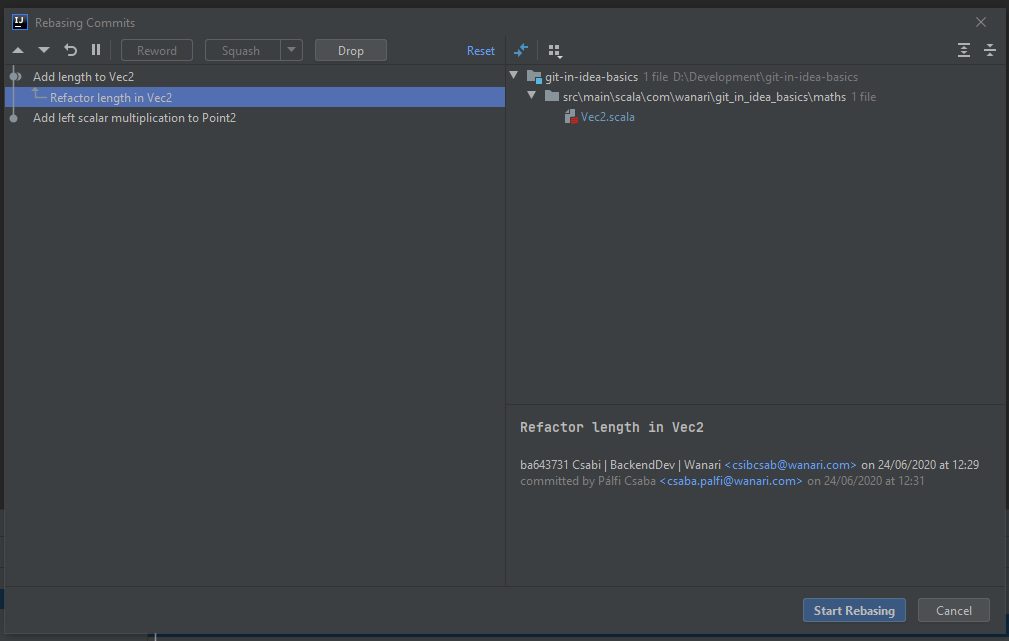Collapse the src\main\scala maths folder node
Image resolution: width=1009 pixels, height=641 pixels.
[532, 96]
